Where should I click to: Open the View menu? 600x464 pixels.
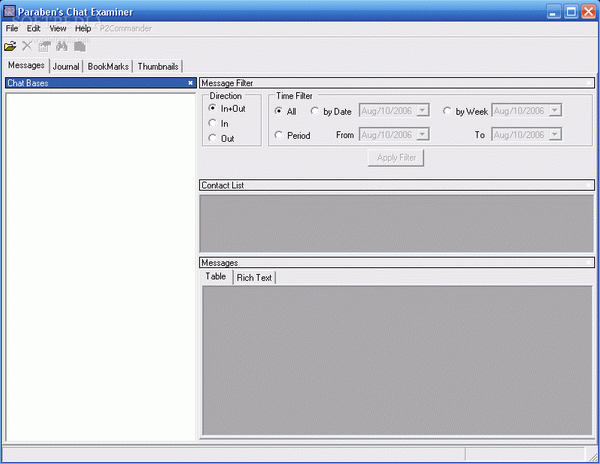click(x=58, y=28)
